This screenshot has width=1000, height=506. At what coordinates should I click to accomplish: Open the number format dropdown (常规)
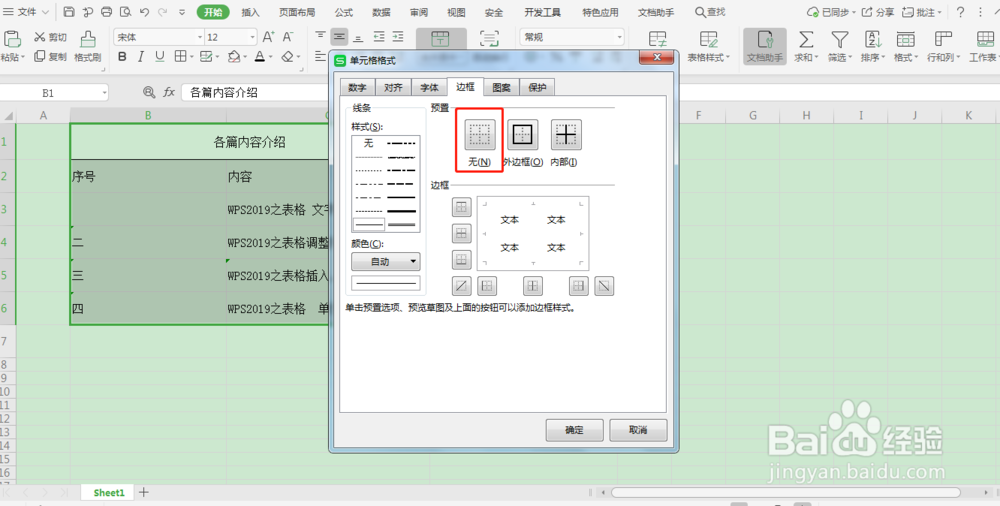pos(619,38)
